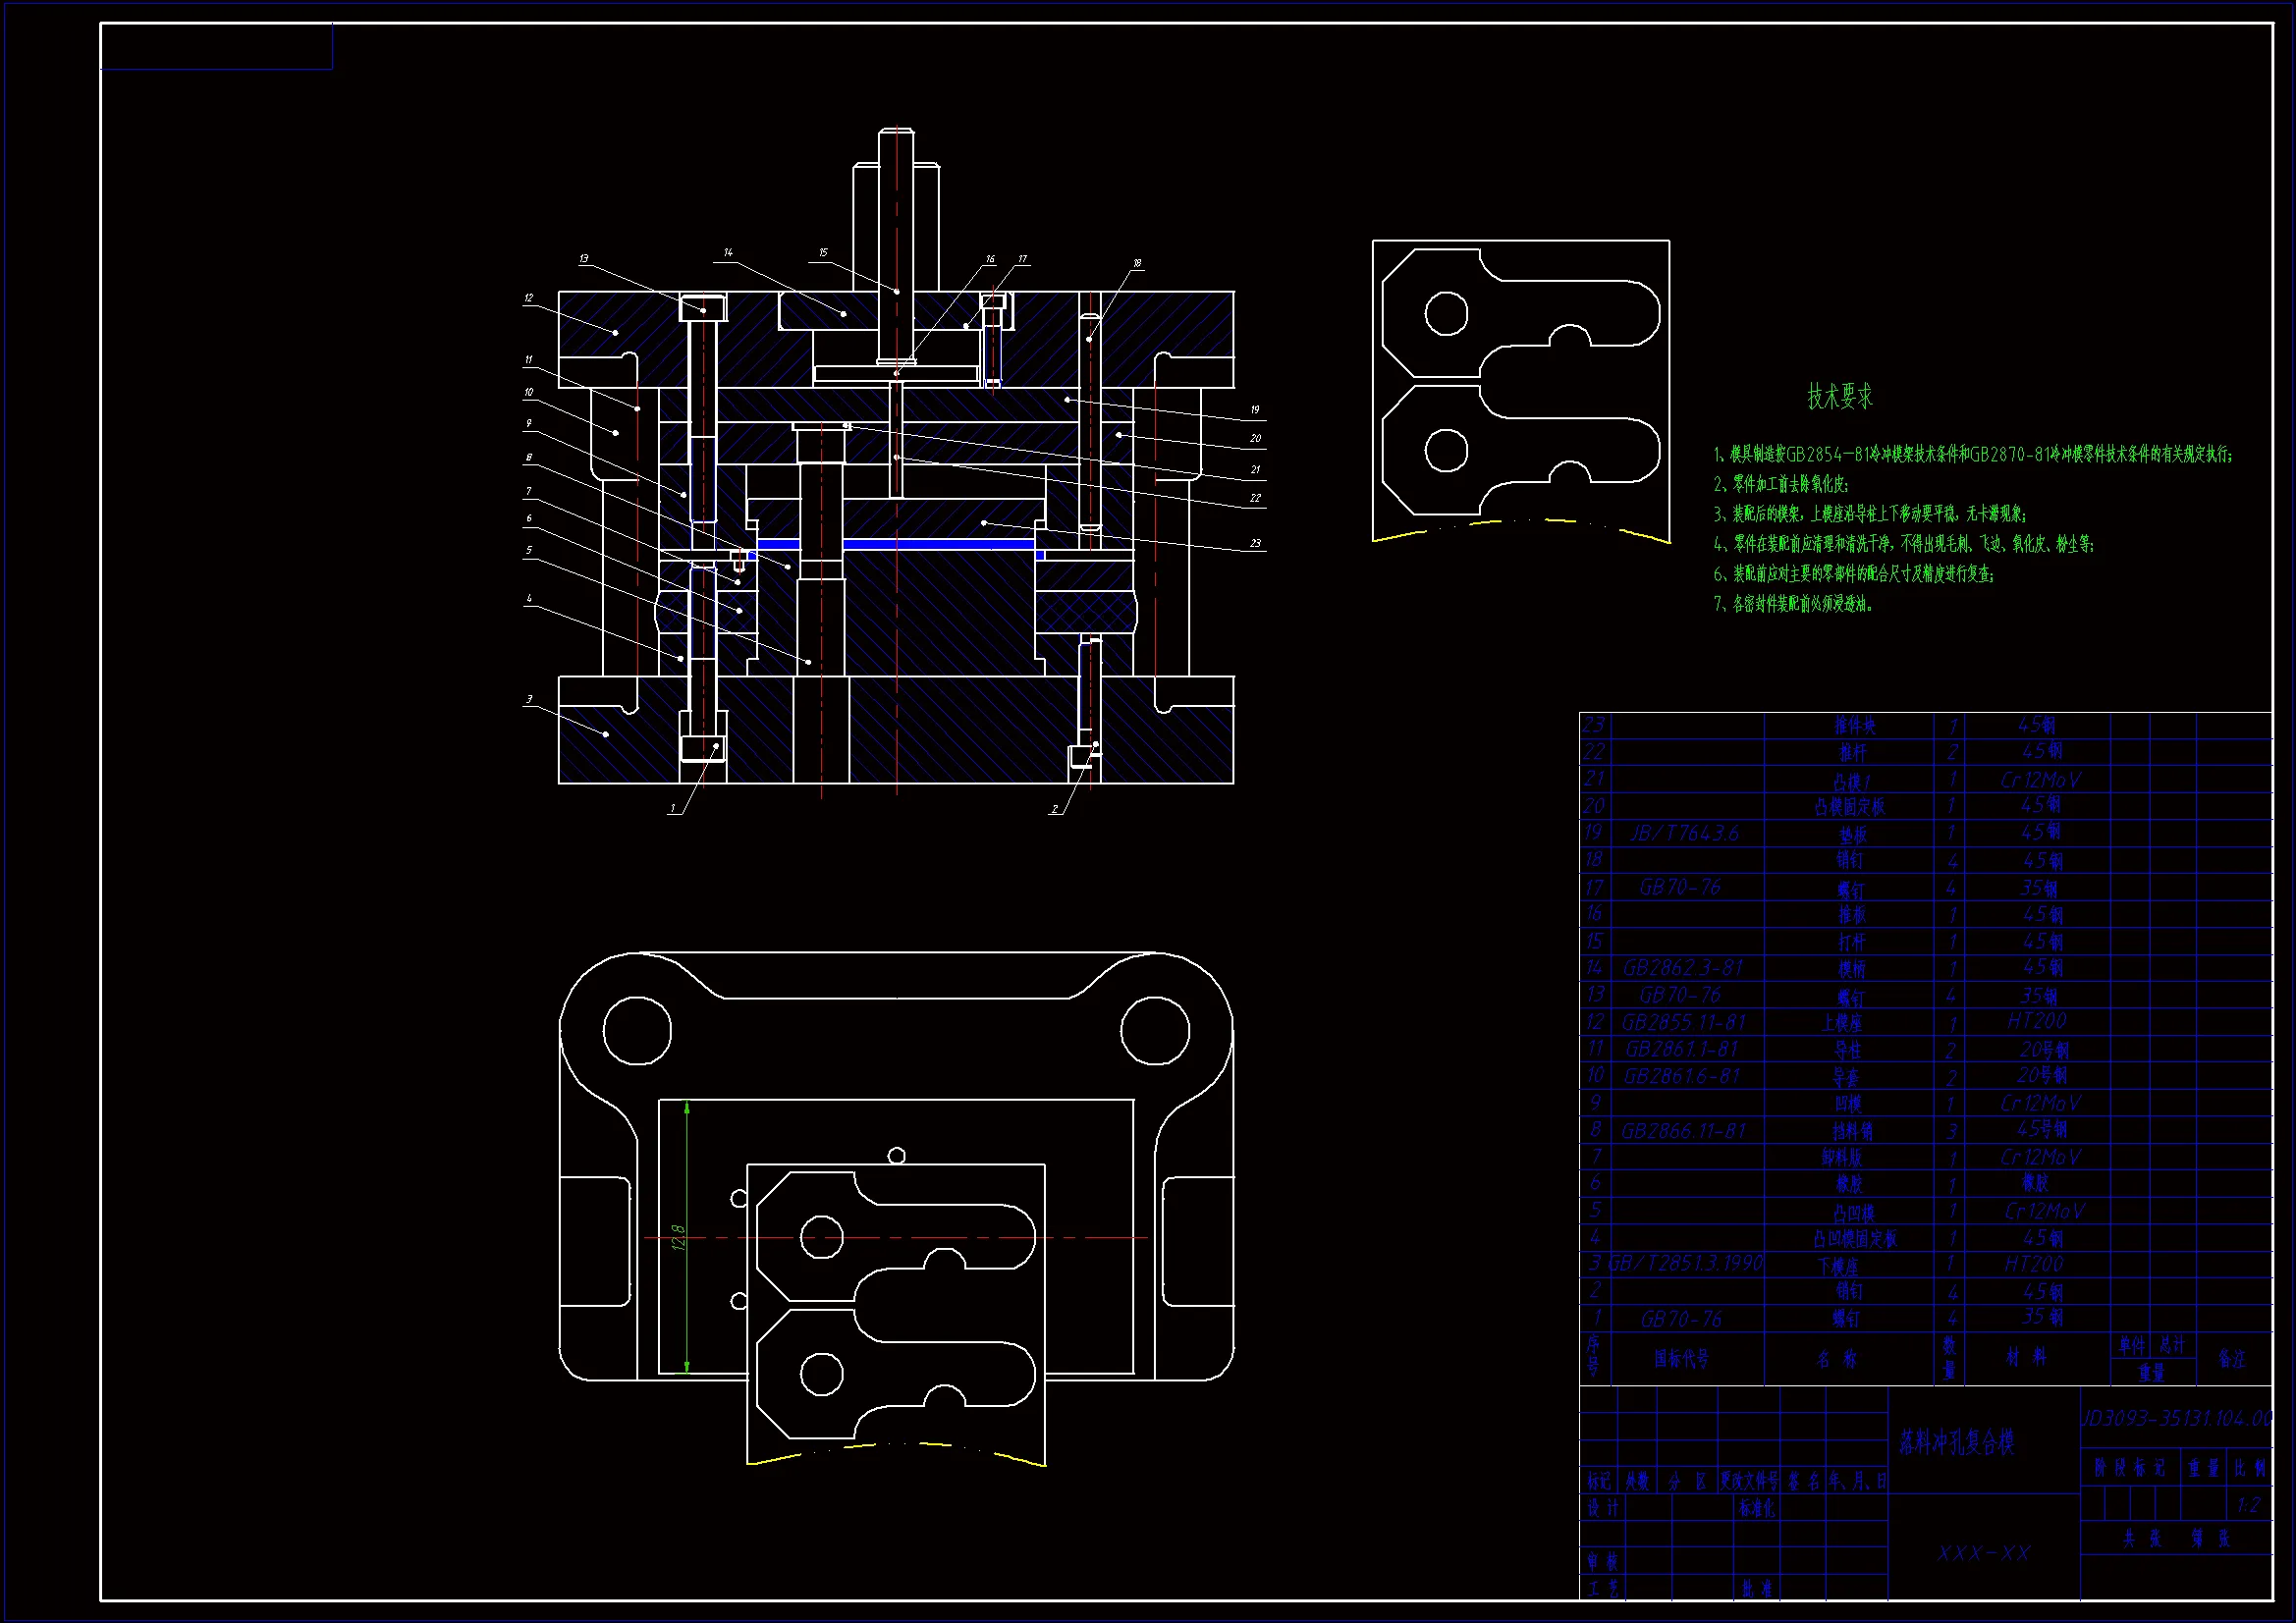Click left guide hole circle in plan view
The width and height of the screenshot is (2296, 1623).
(637, 1029)
